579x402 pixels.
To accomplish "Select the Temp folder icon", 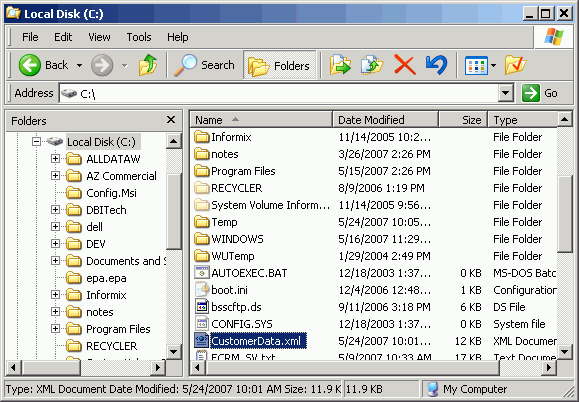I will (202, 222).
